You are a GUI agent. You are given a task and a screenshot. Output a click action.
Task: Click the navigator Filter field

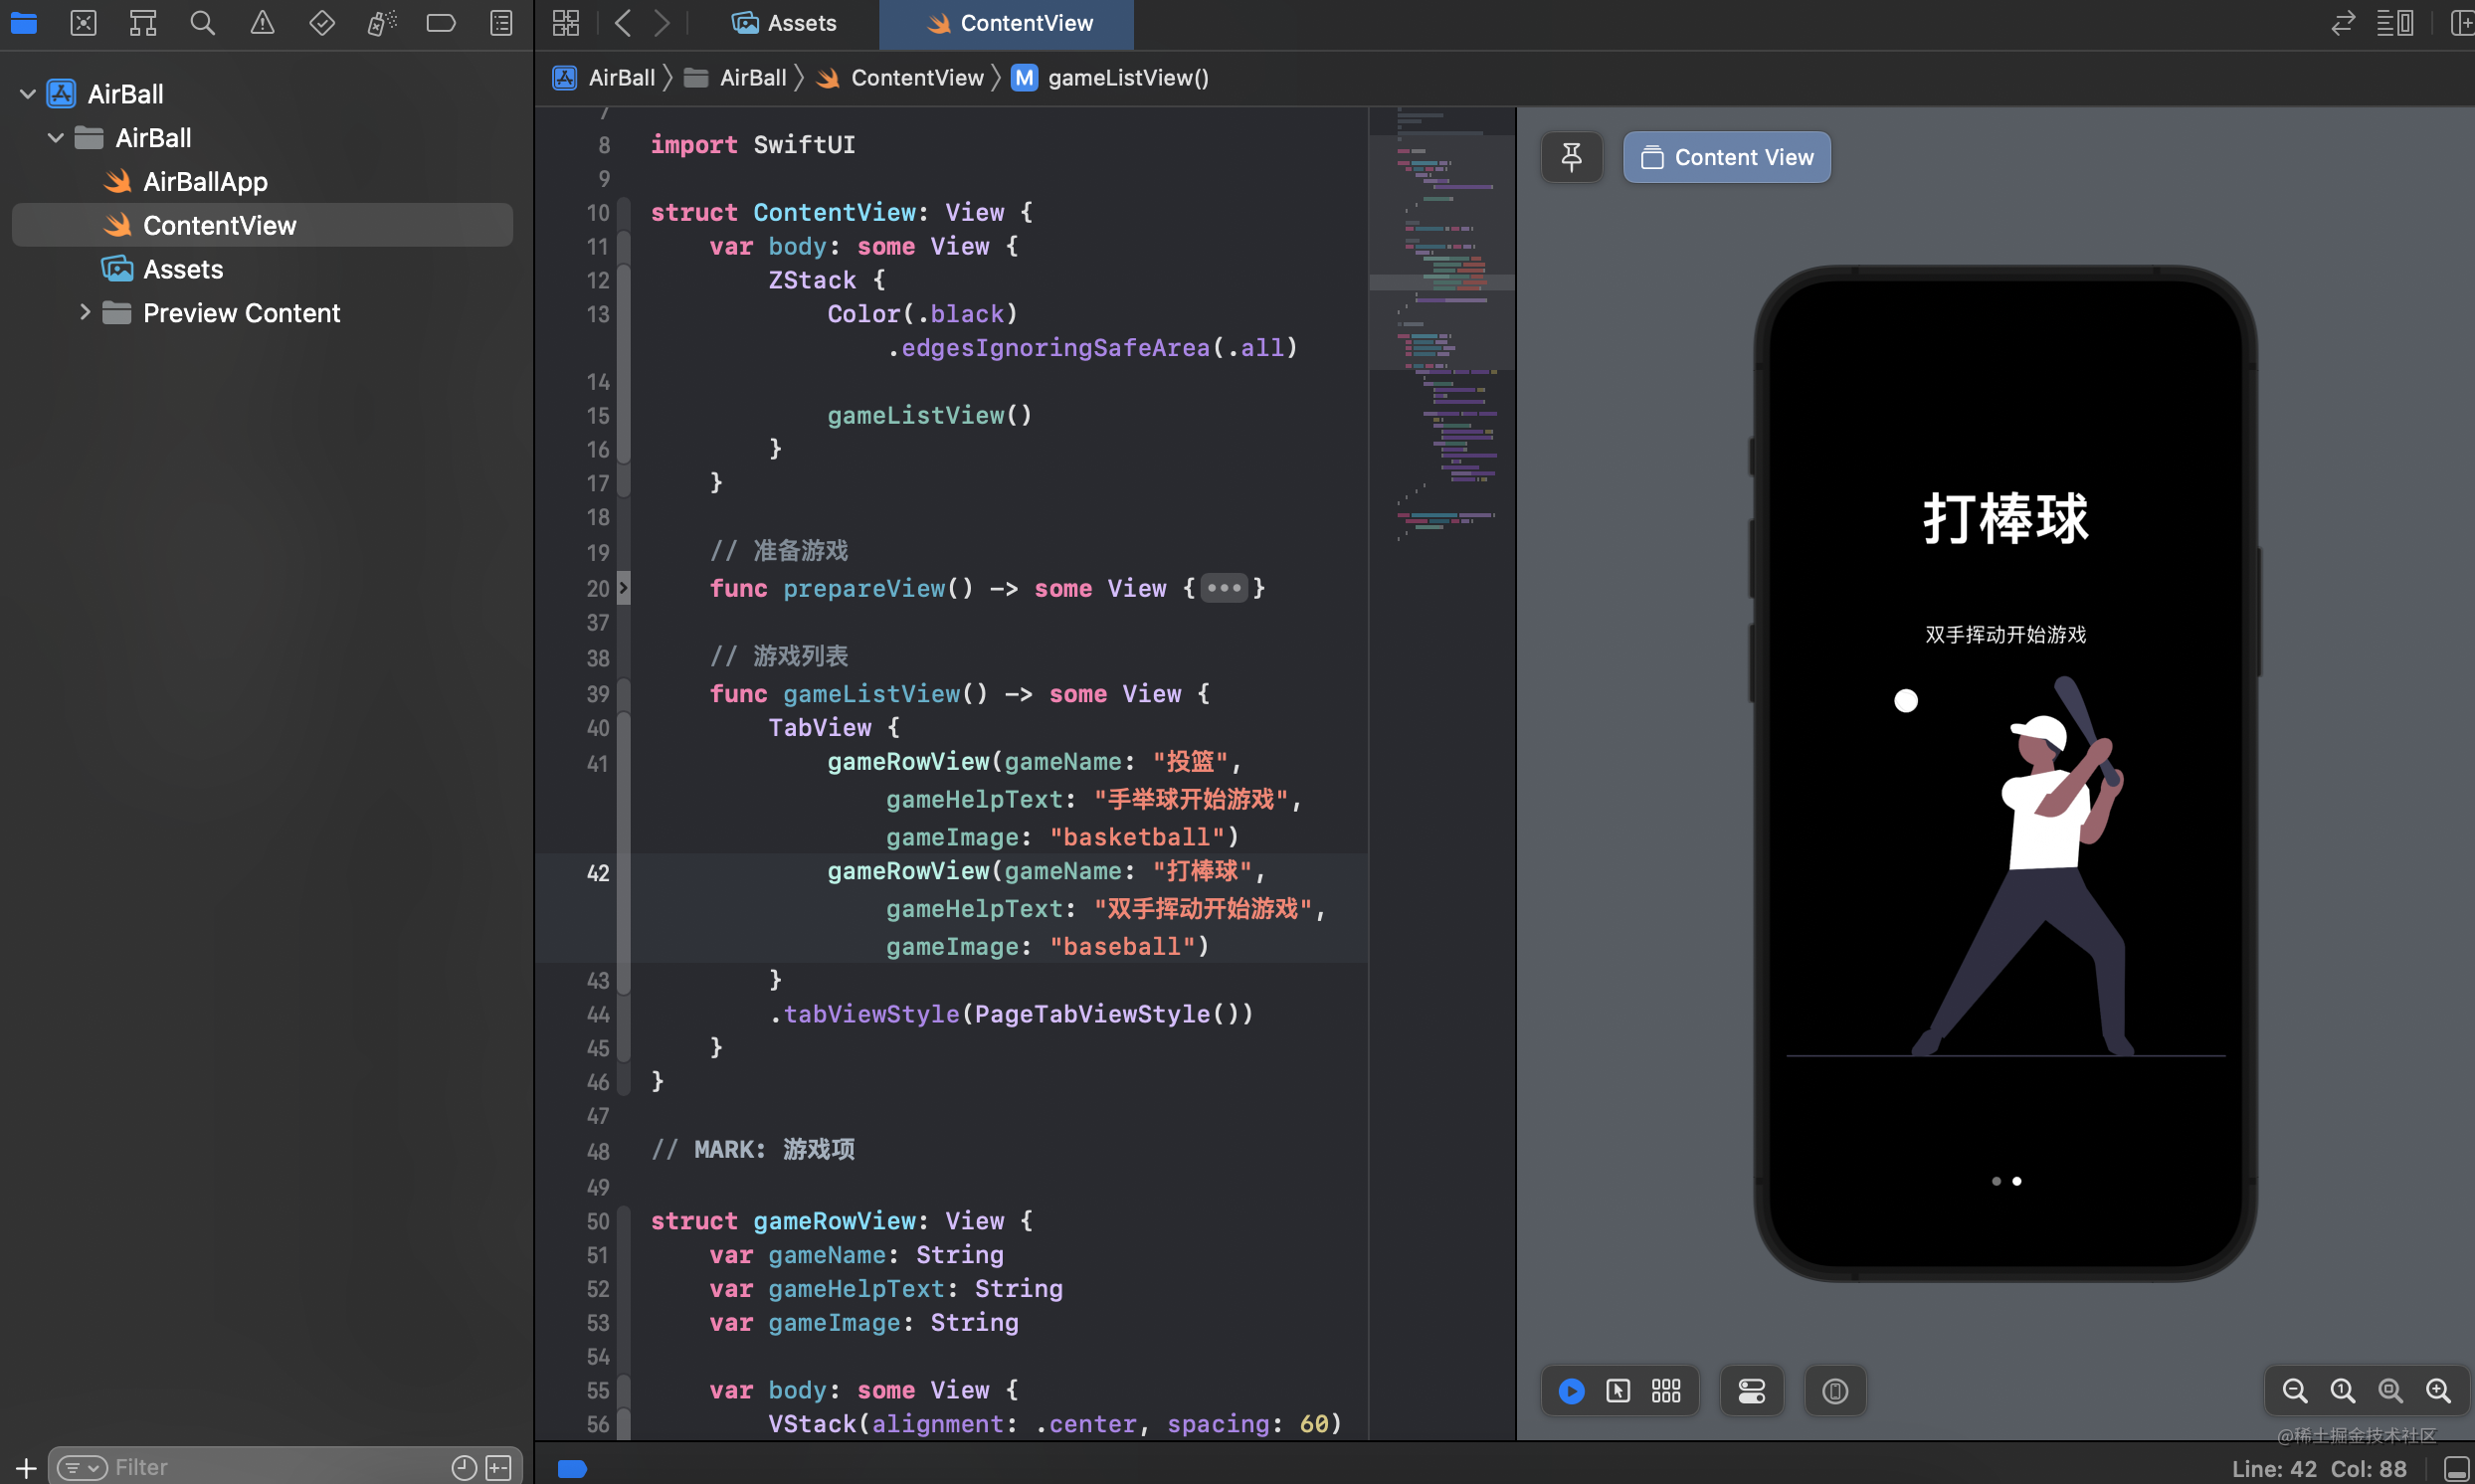(285, 1468)
